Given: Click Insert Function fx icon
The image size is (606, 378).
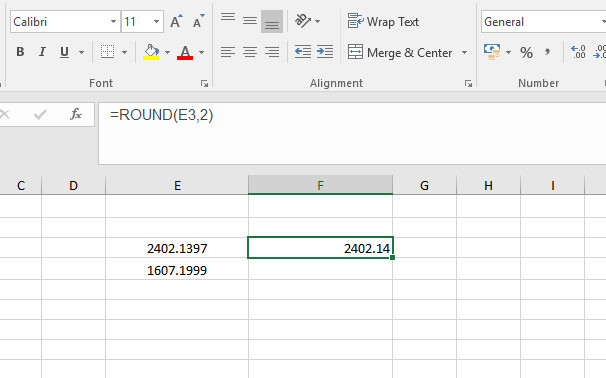Looking at the screenshot, I should tap(76, 114).
